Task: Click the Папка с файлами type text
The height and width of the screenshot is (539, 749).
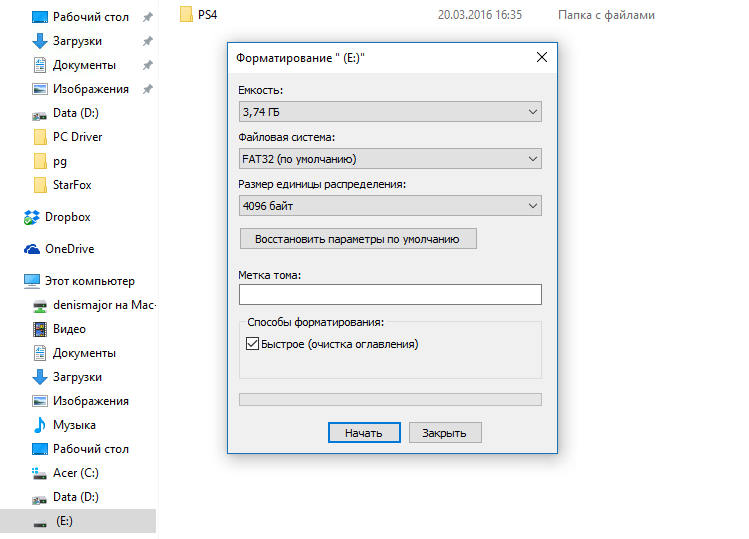Action: [x=606, y=15]
